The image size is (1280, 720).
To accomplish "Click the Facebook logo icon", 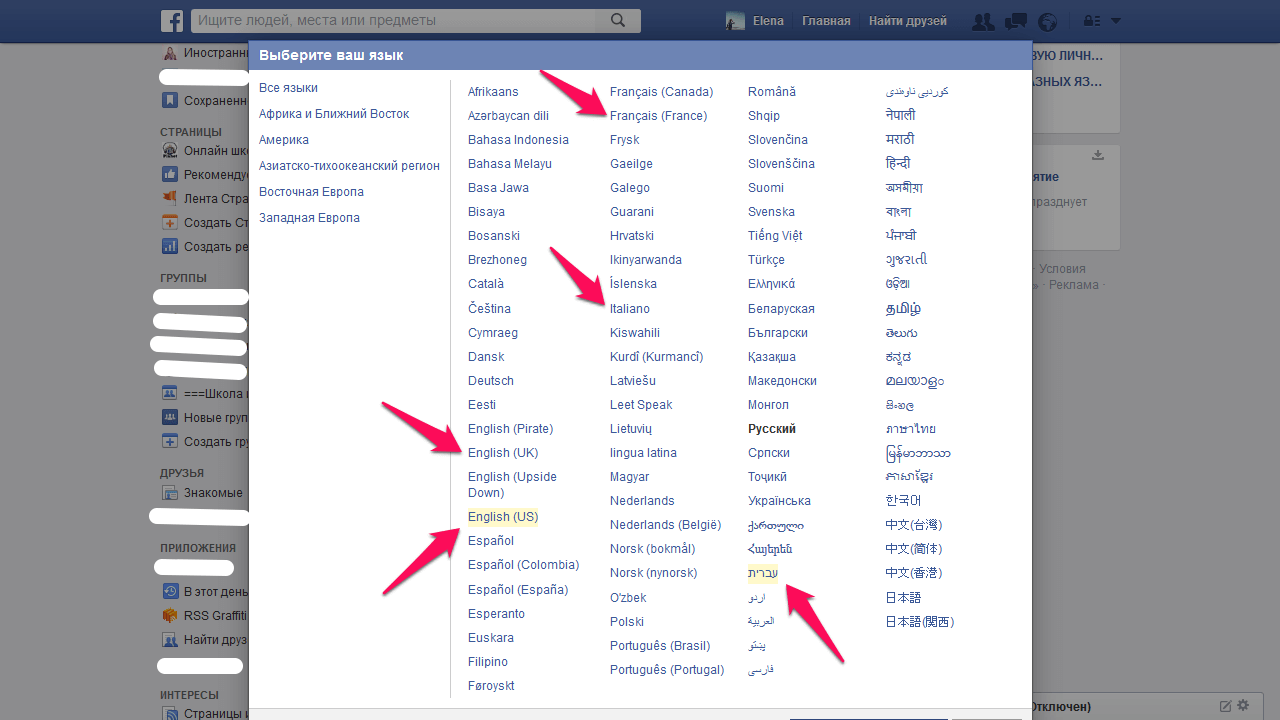I will click(x=173, y=21).
